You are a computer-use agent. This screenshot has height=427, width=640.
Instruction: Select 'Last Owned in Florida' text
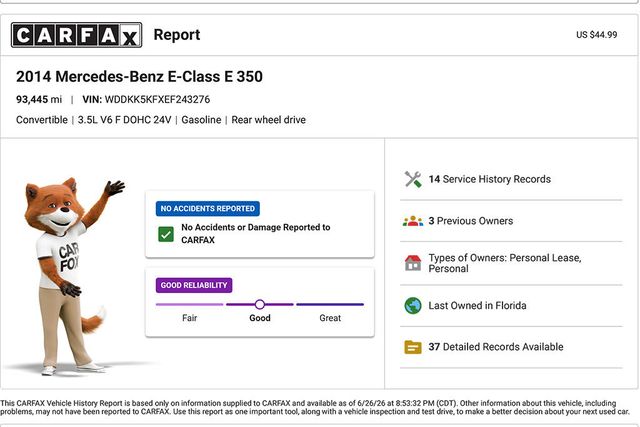[477, 305]
